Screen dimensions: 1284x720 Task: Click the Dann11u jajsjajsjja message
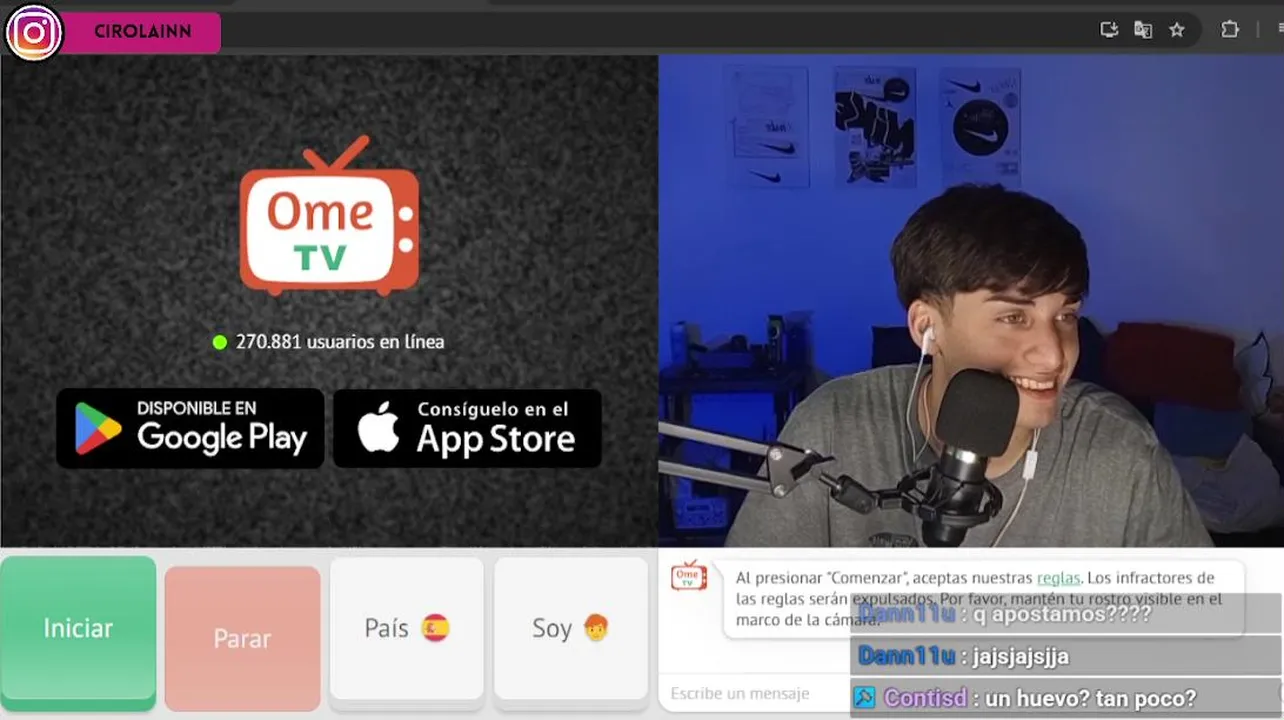pyautogui.click(x=1066, y=656)
